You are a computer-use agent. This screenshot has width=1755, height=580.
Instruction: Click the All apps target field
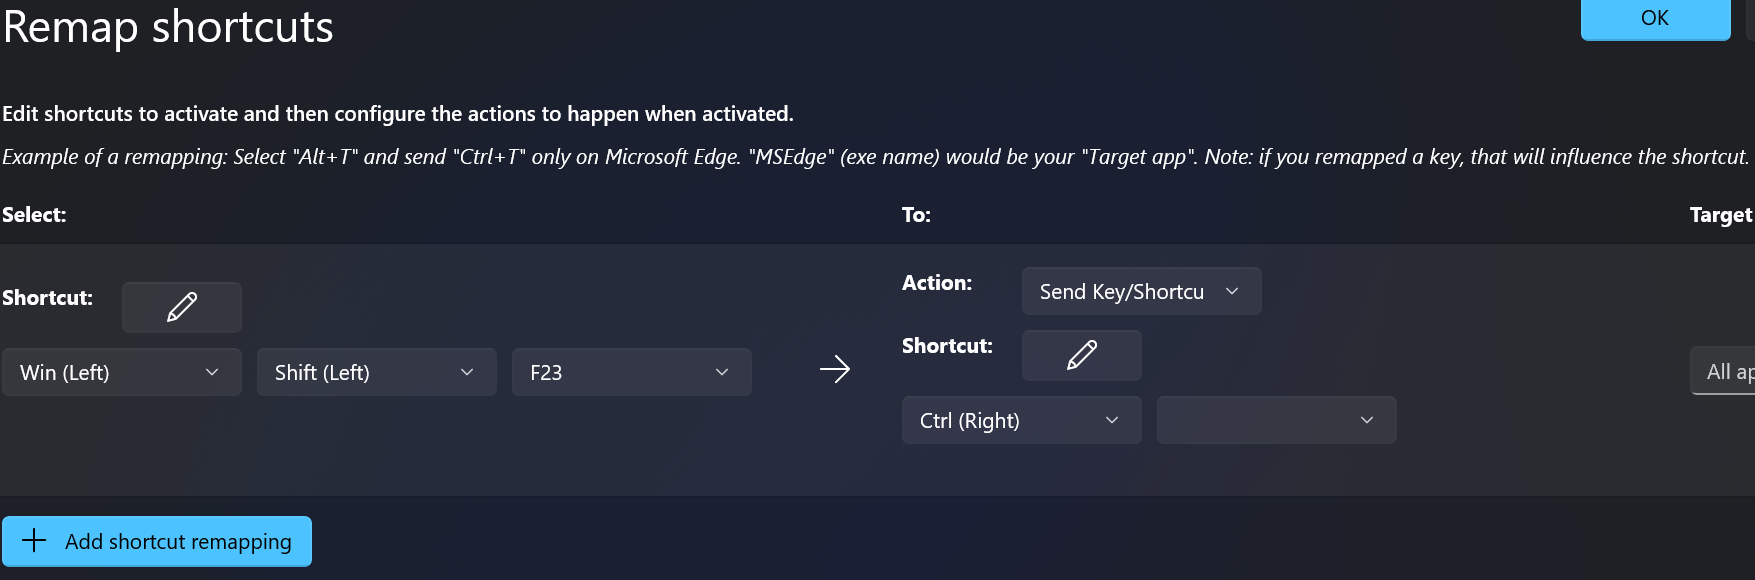point(1723,371)
